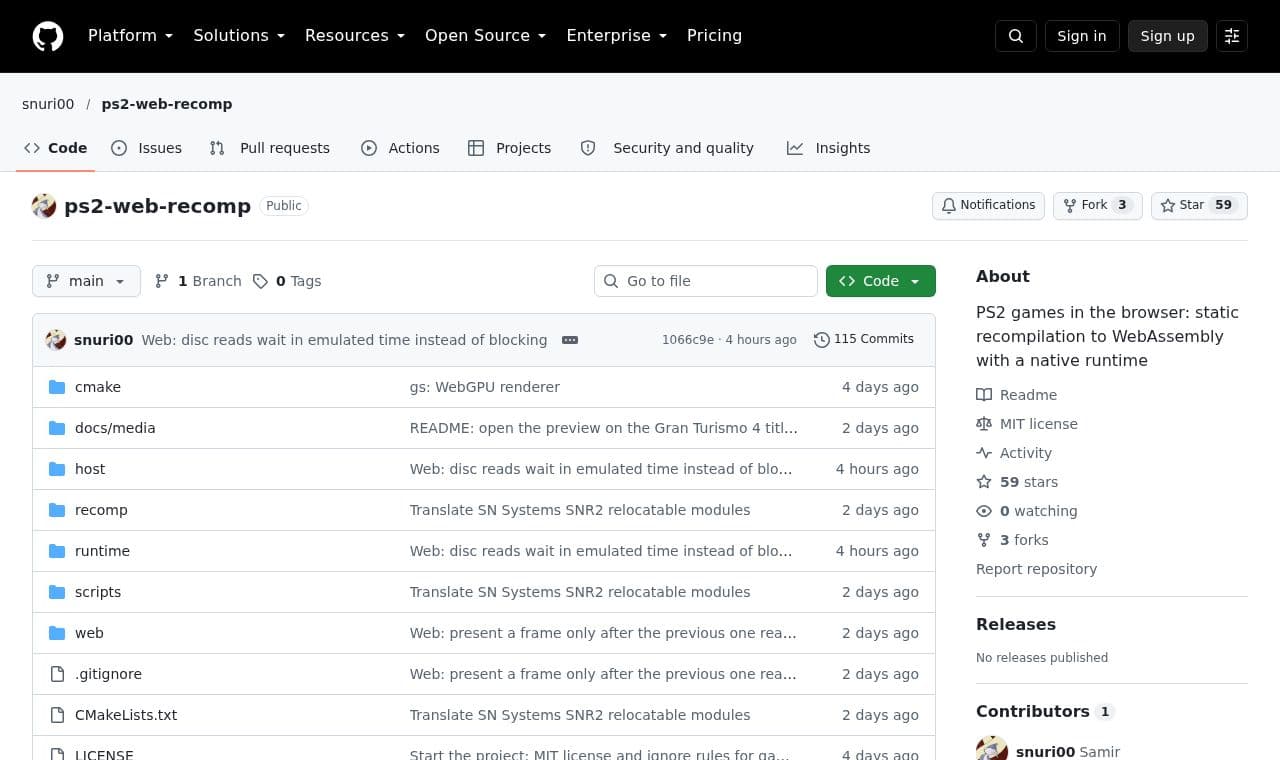The image size is (1280, 760).
Task: Click the folder icon next to scripts
Action: [57, 592]
